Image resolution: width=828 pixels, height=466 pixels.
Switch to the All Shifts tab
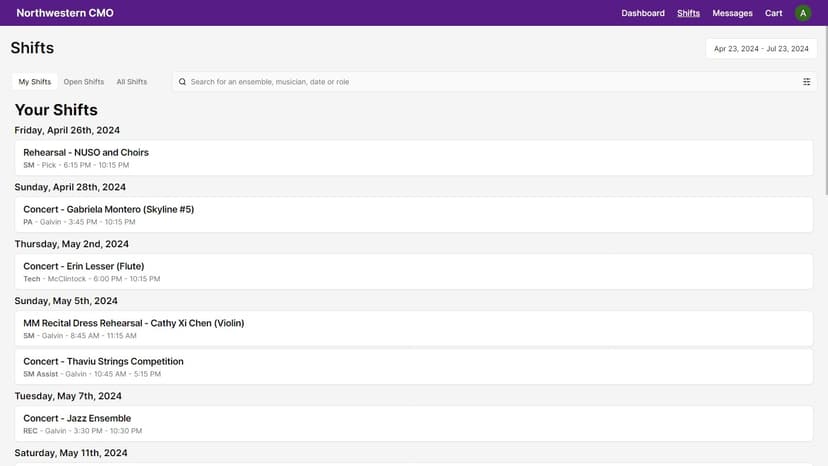point(132,82)
